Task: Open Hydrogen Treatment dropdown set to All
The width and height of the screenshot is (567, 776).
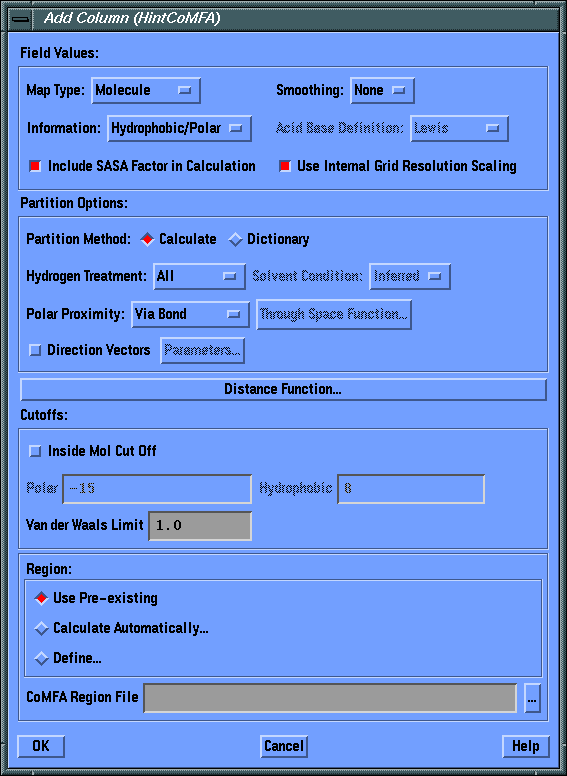Action: point(199,276)
